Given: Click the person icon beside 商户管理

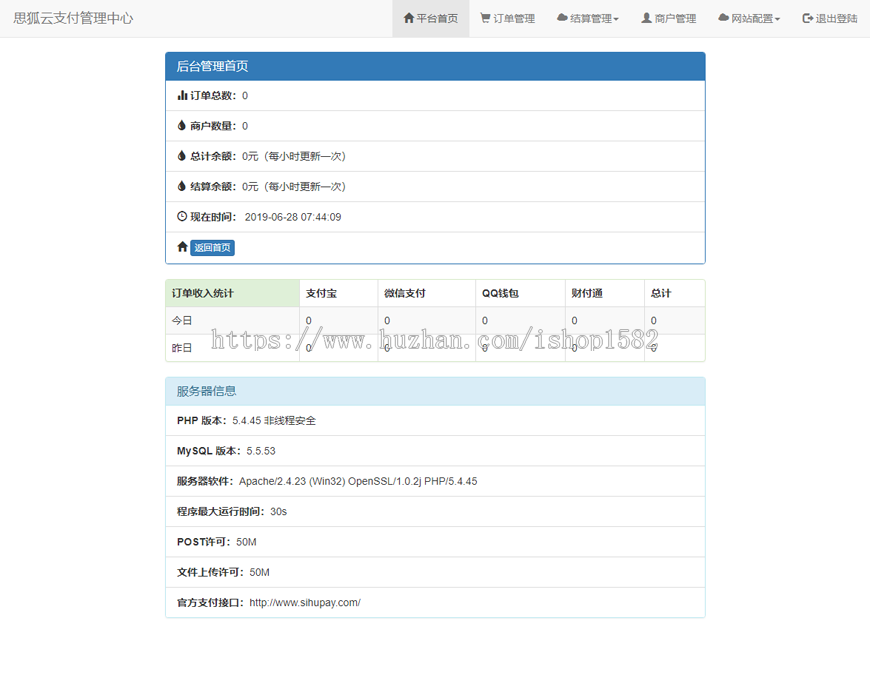Looking at the screenshot, I should click(x=647, y=18).
